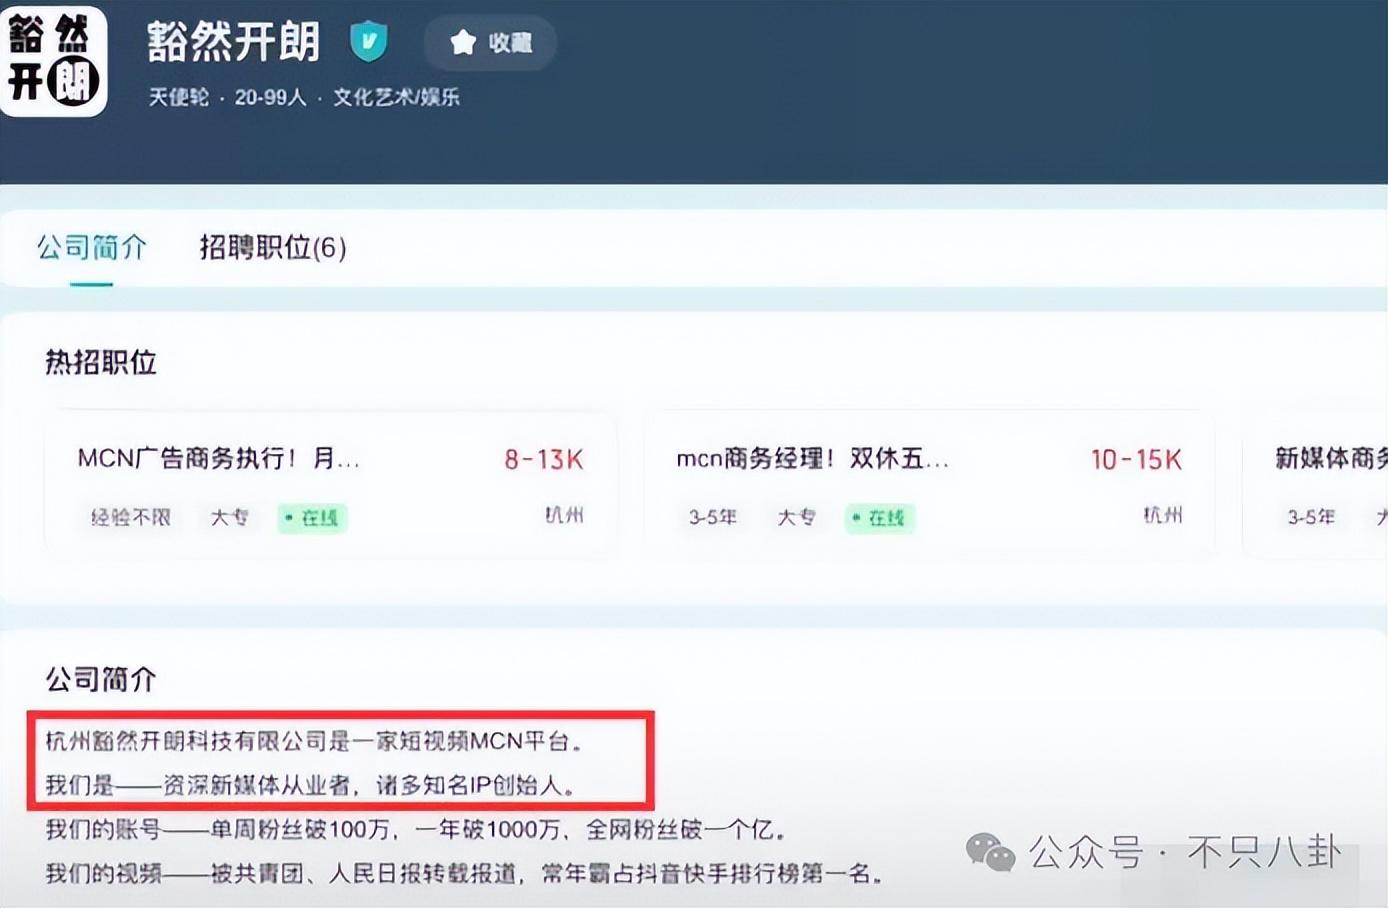This screenshot has height=908, width=1388.
Task: Click 杭州 location on mcn商务经理 card
Action: point(1162,515)
